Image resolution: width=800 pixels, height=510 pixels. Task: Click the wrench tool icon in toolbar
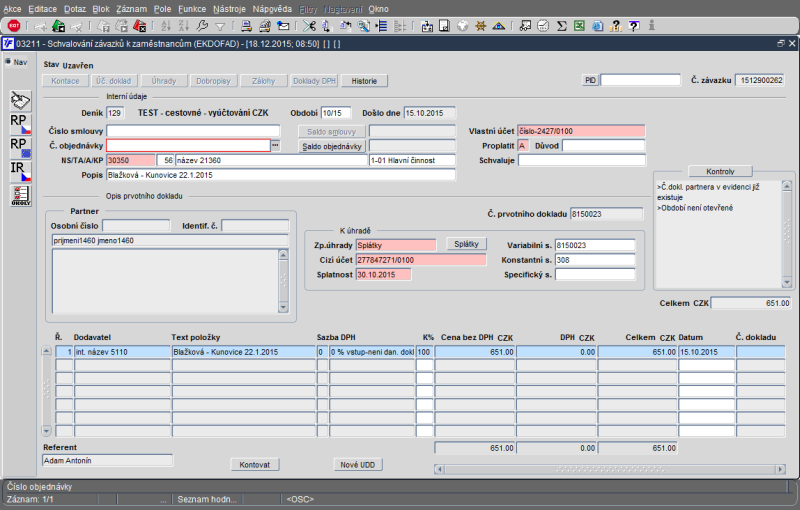click(x=202, y=25)
